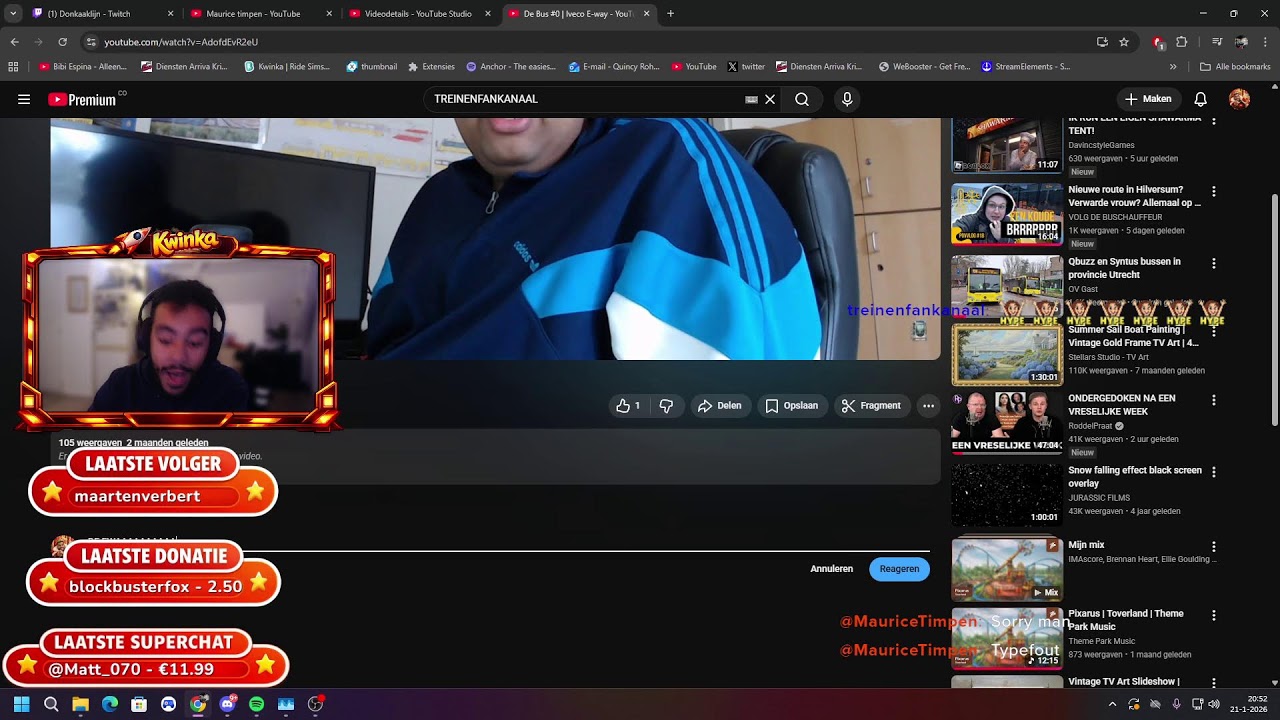
Task: Clear the search box with the X
Action: coord(770,99)
